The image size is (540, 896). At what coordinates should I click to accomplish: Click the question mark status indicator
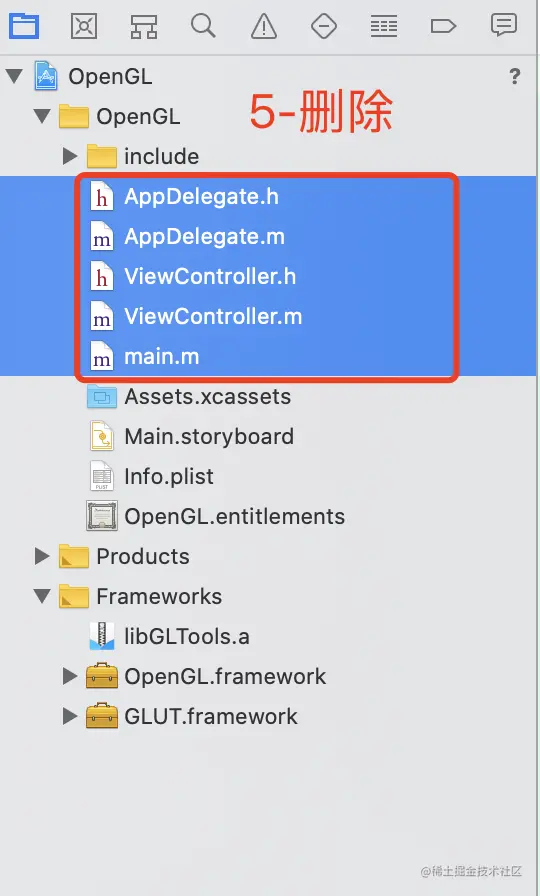515,76
